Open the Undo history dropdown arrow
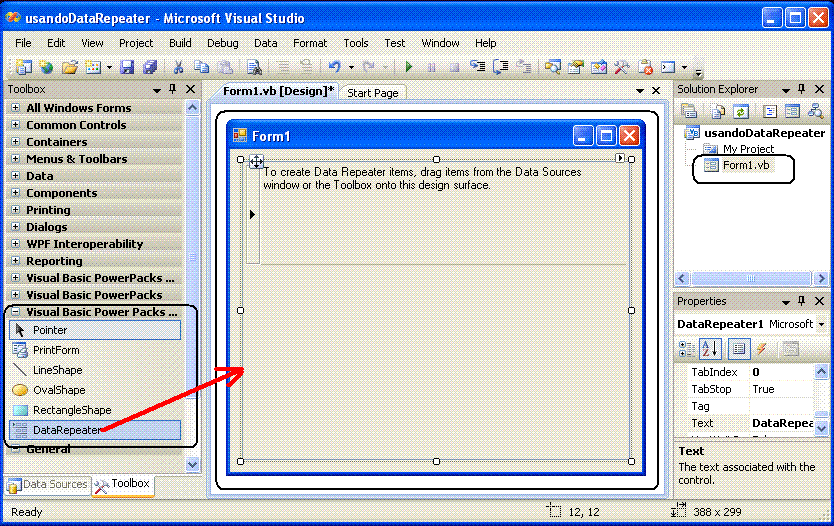Screen dimensions: 834x526 click(351, 68)
